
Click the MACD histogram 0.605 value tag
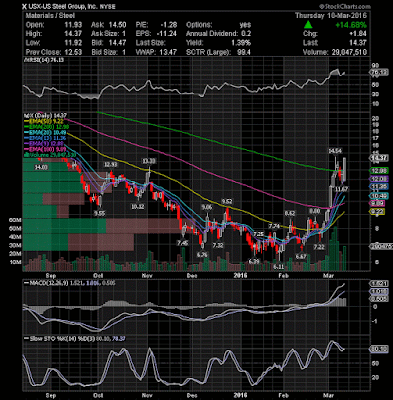[379, 299]
